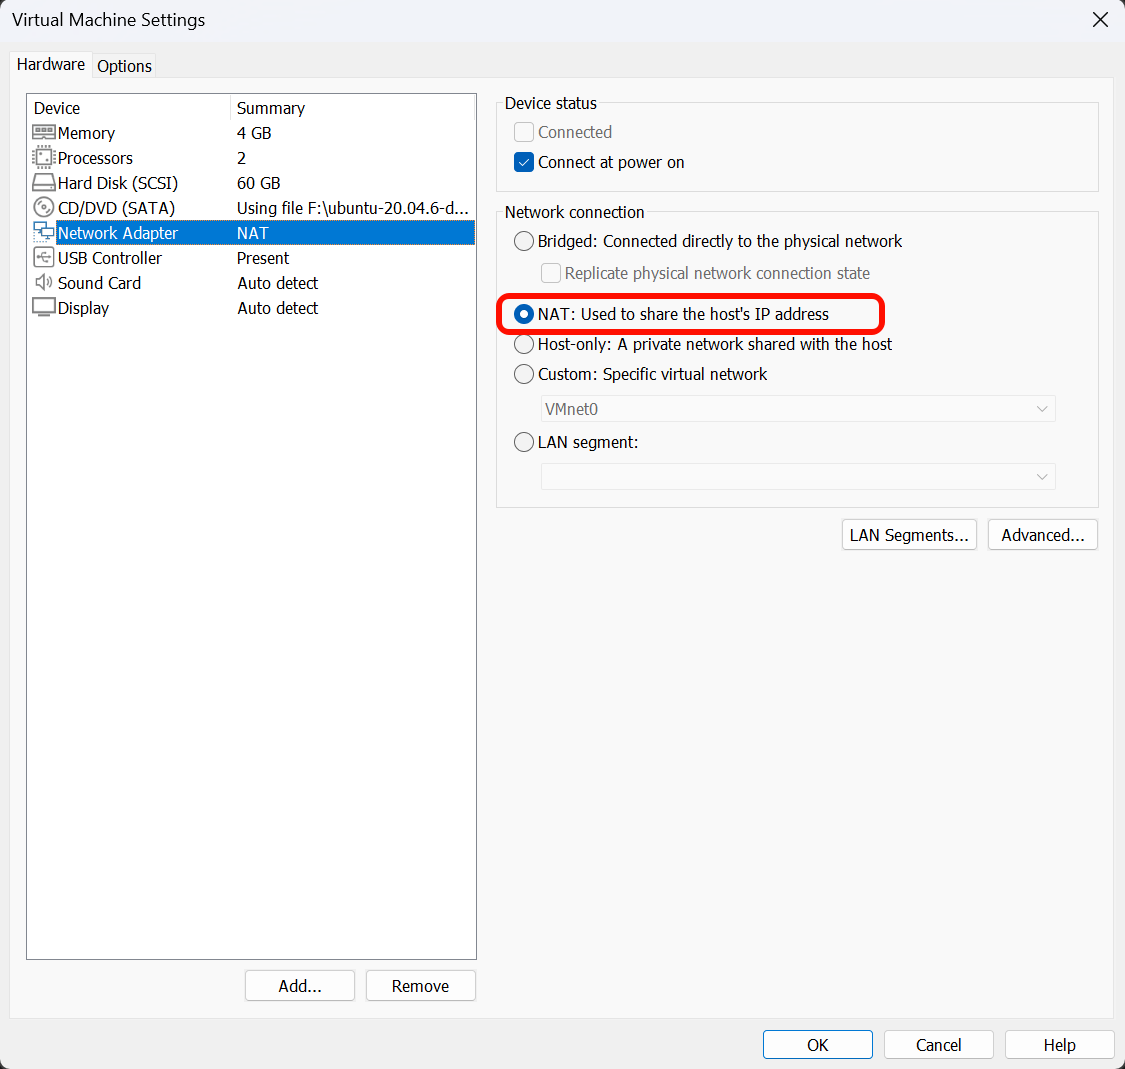Click the Summary column header
1125x1069 pixels.
tap(270, 108)
